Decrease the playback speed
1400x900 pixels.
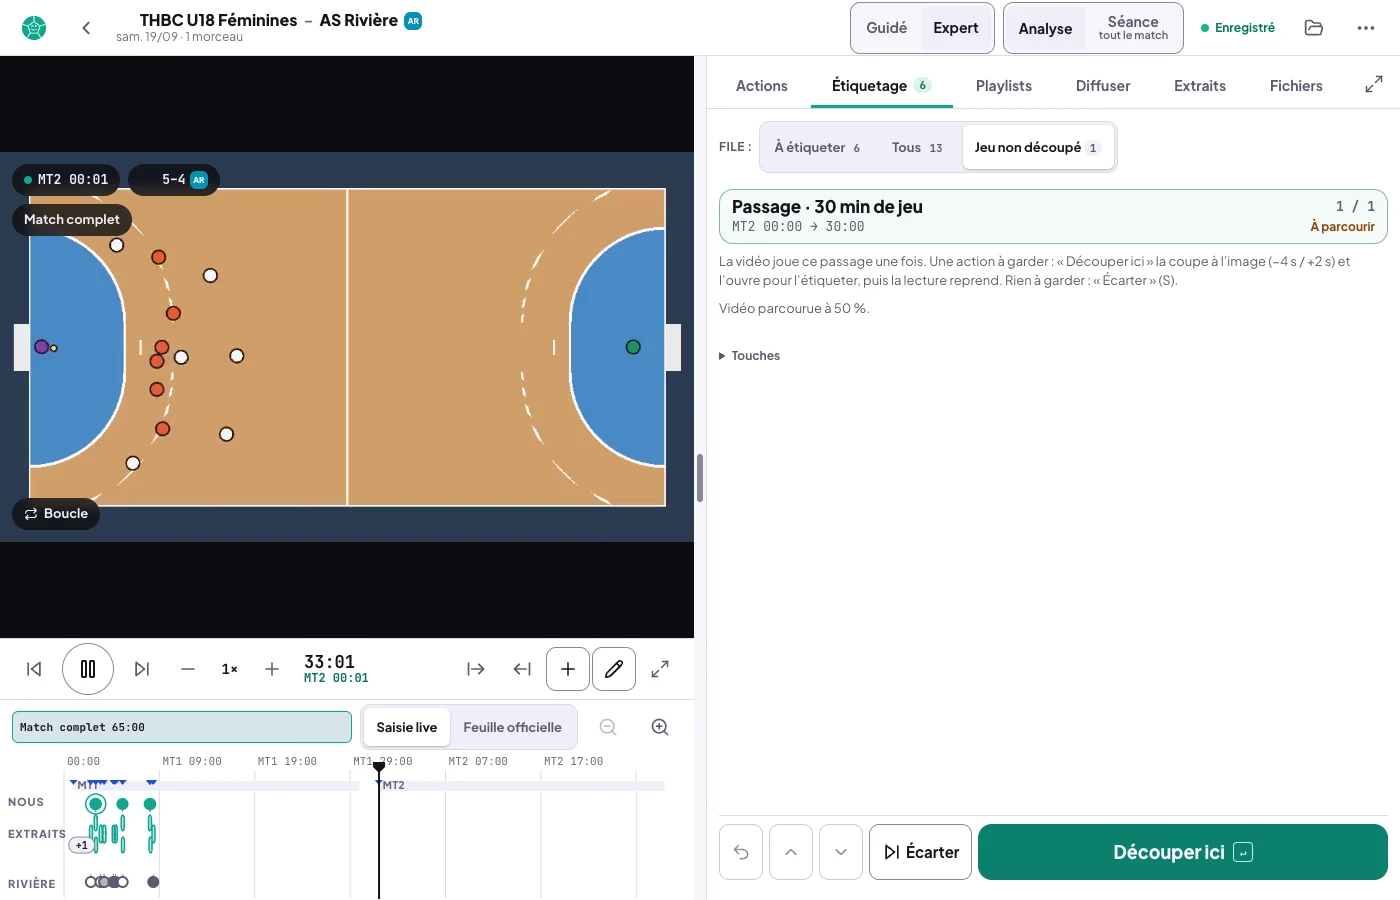[x=188, y=669]
